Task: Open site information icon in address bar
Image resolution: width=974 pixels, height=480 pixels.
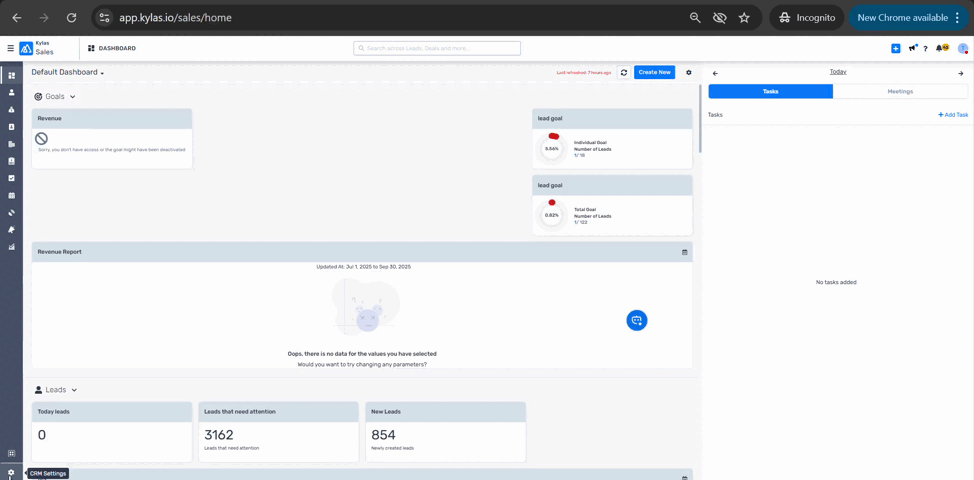Action: tap(104, 17)
